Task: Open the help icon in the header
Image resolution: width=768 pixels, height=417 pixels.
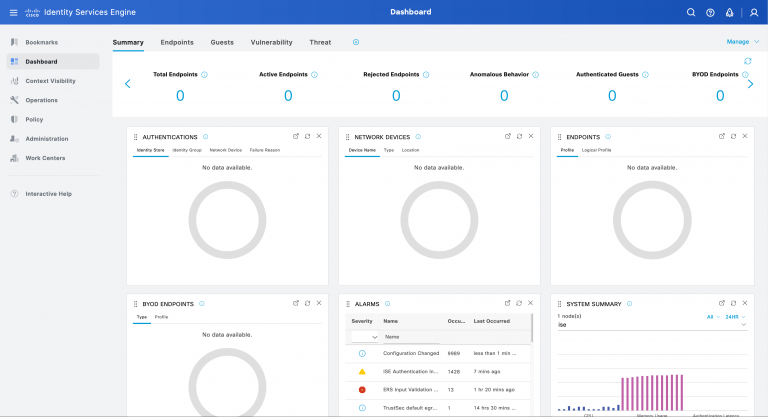Action: [710, 12]
